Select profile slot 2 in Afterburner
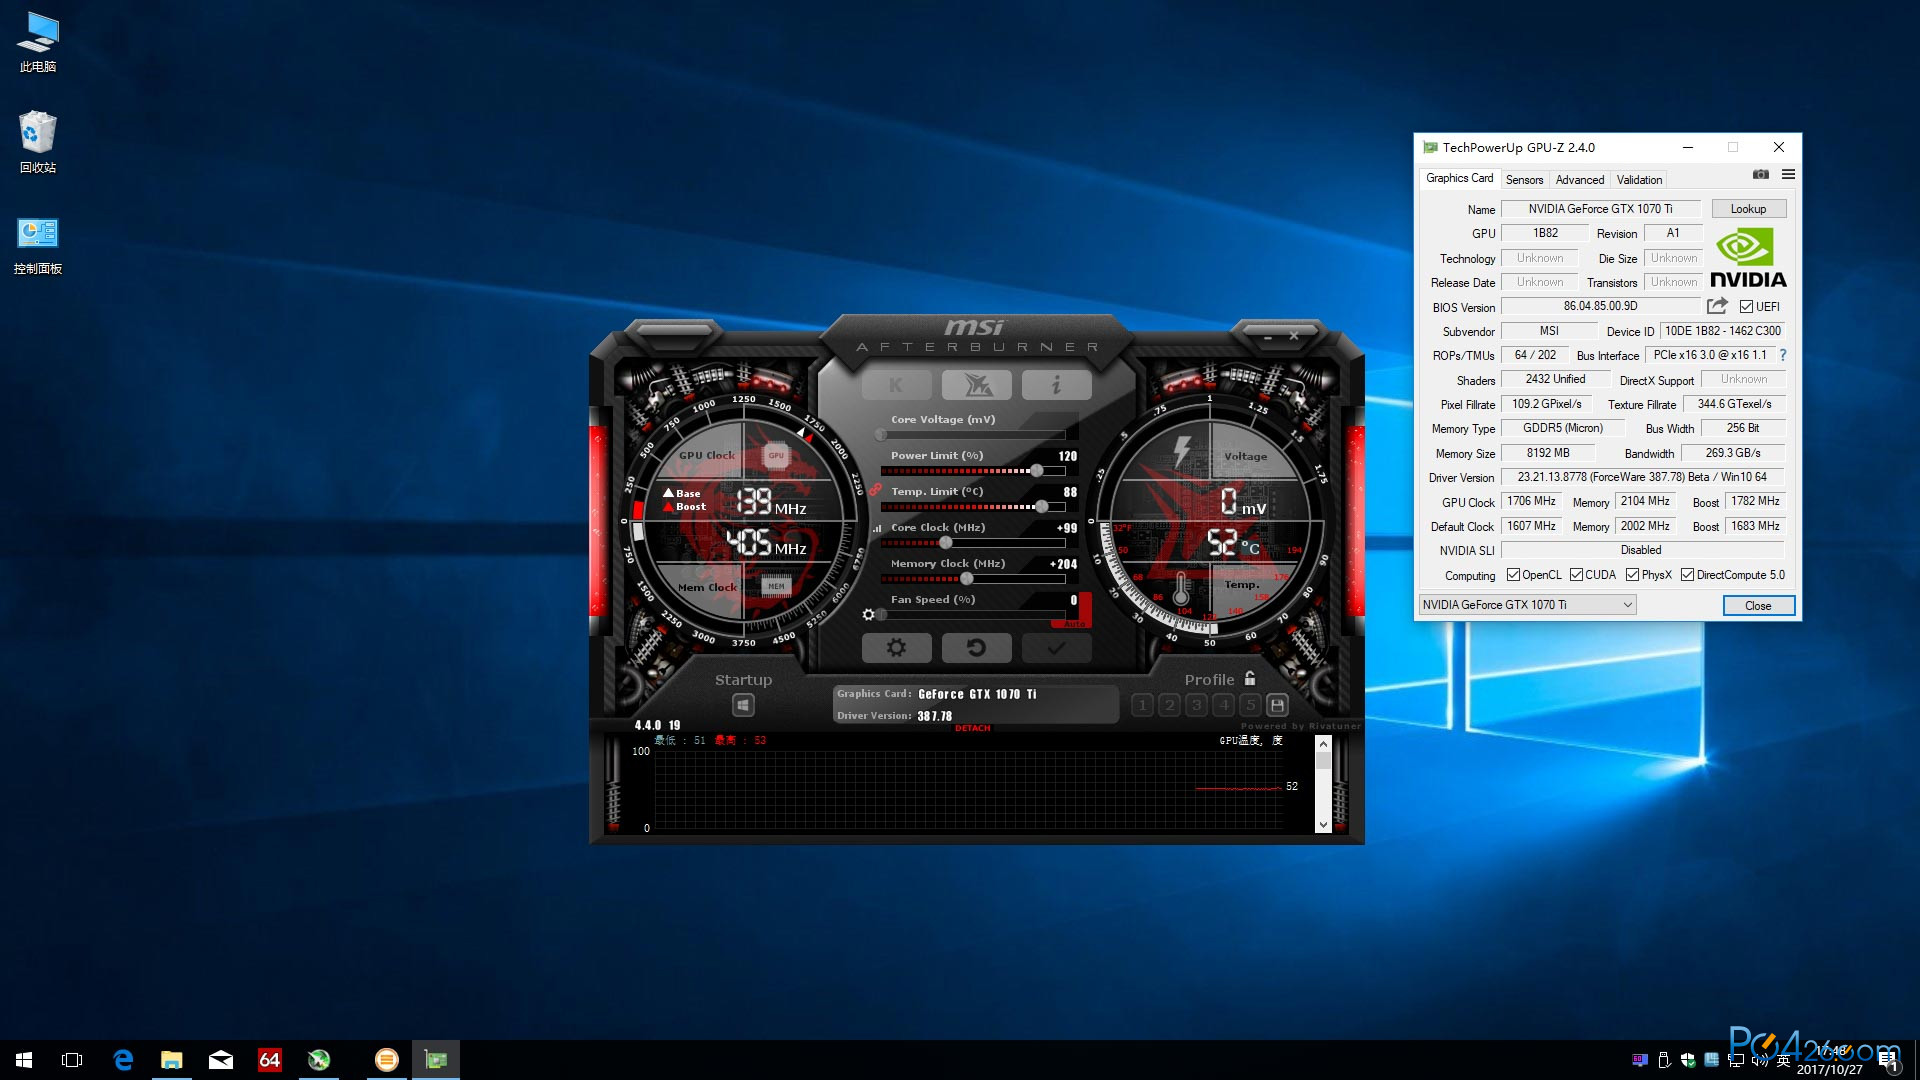1920x1080 pixels. (1170, 705)
